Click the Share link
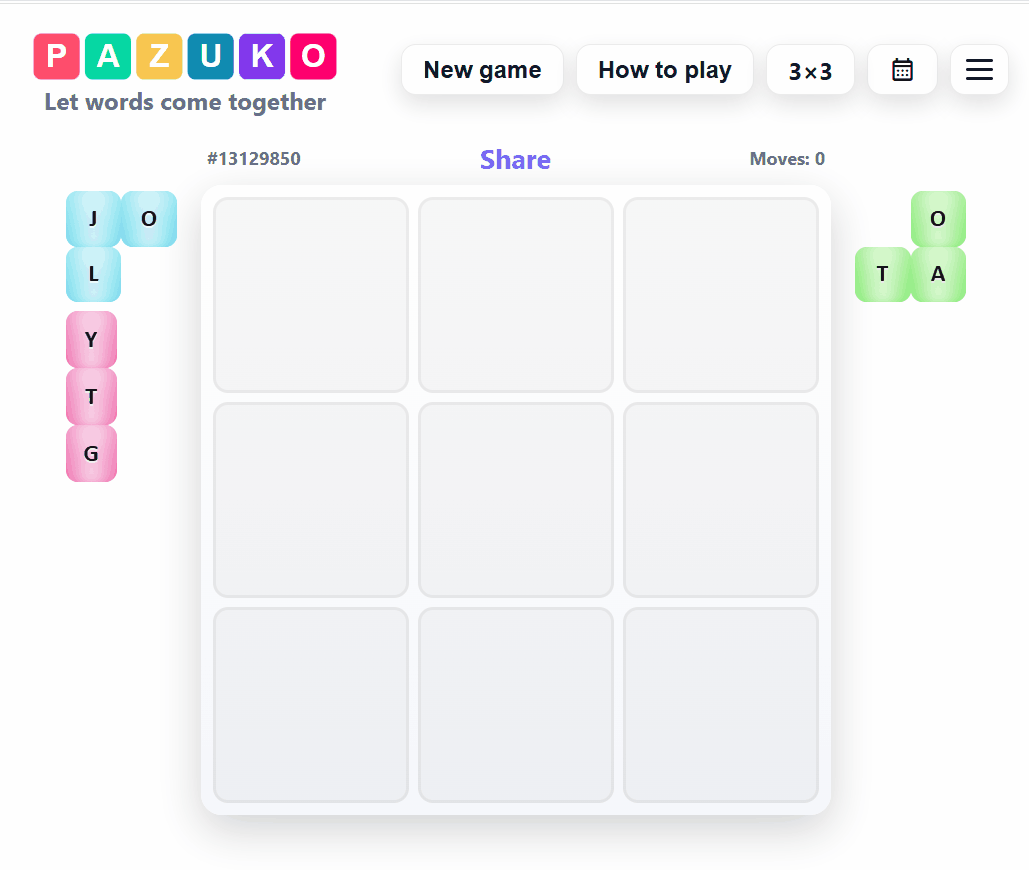The image size is (1029, 870). [515, 160]
